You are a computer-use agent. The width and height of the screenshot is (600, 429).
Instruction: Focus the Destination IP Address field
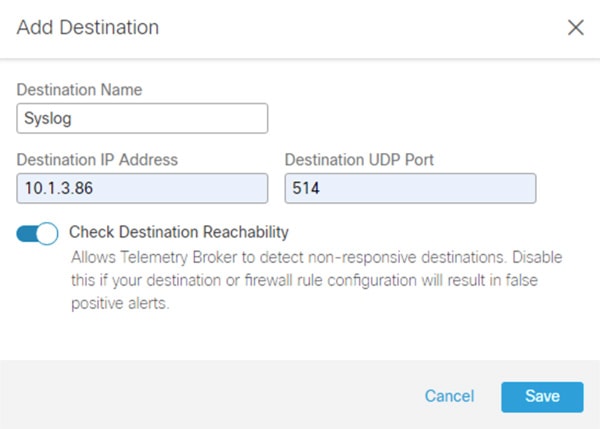[x=142, y=188]
